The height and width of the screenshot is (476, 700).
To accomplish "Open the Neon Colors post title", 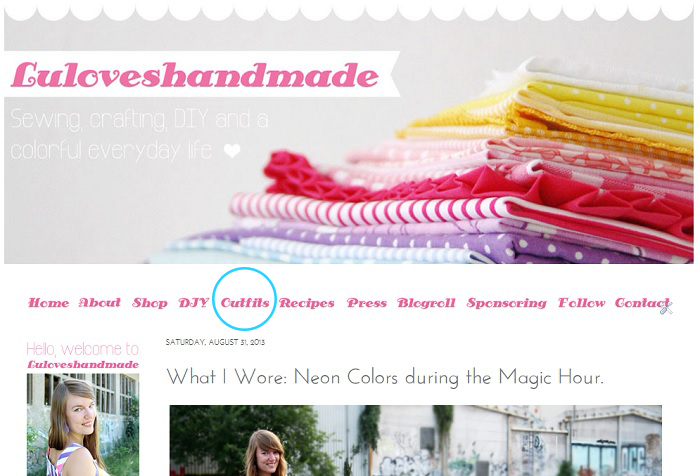I will pyautogui.click(x=385, y=377).
